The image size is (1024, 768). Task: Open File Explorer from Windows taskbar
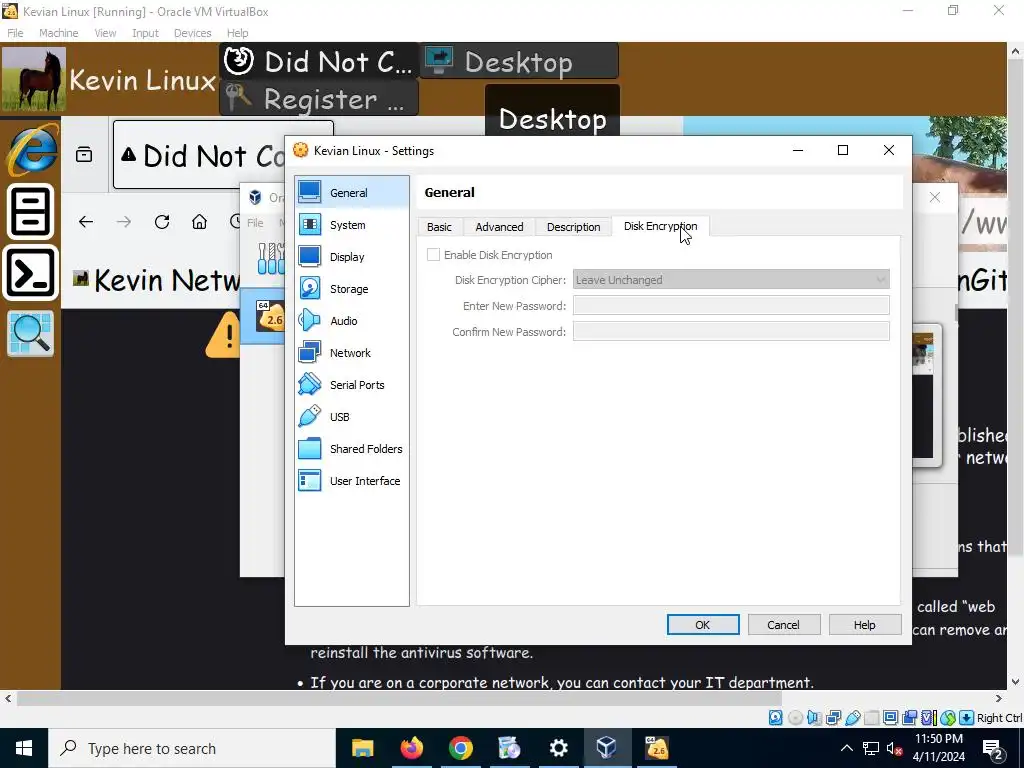tap(362, 748)
